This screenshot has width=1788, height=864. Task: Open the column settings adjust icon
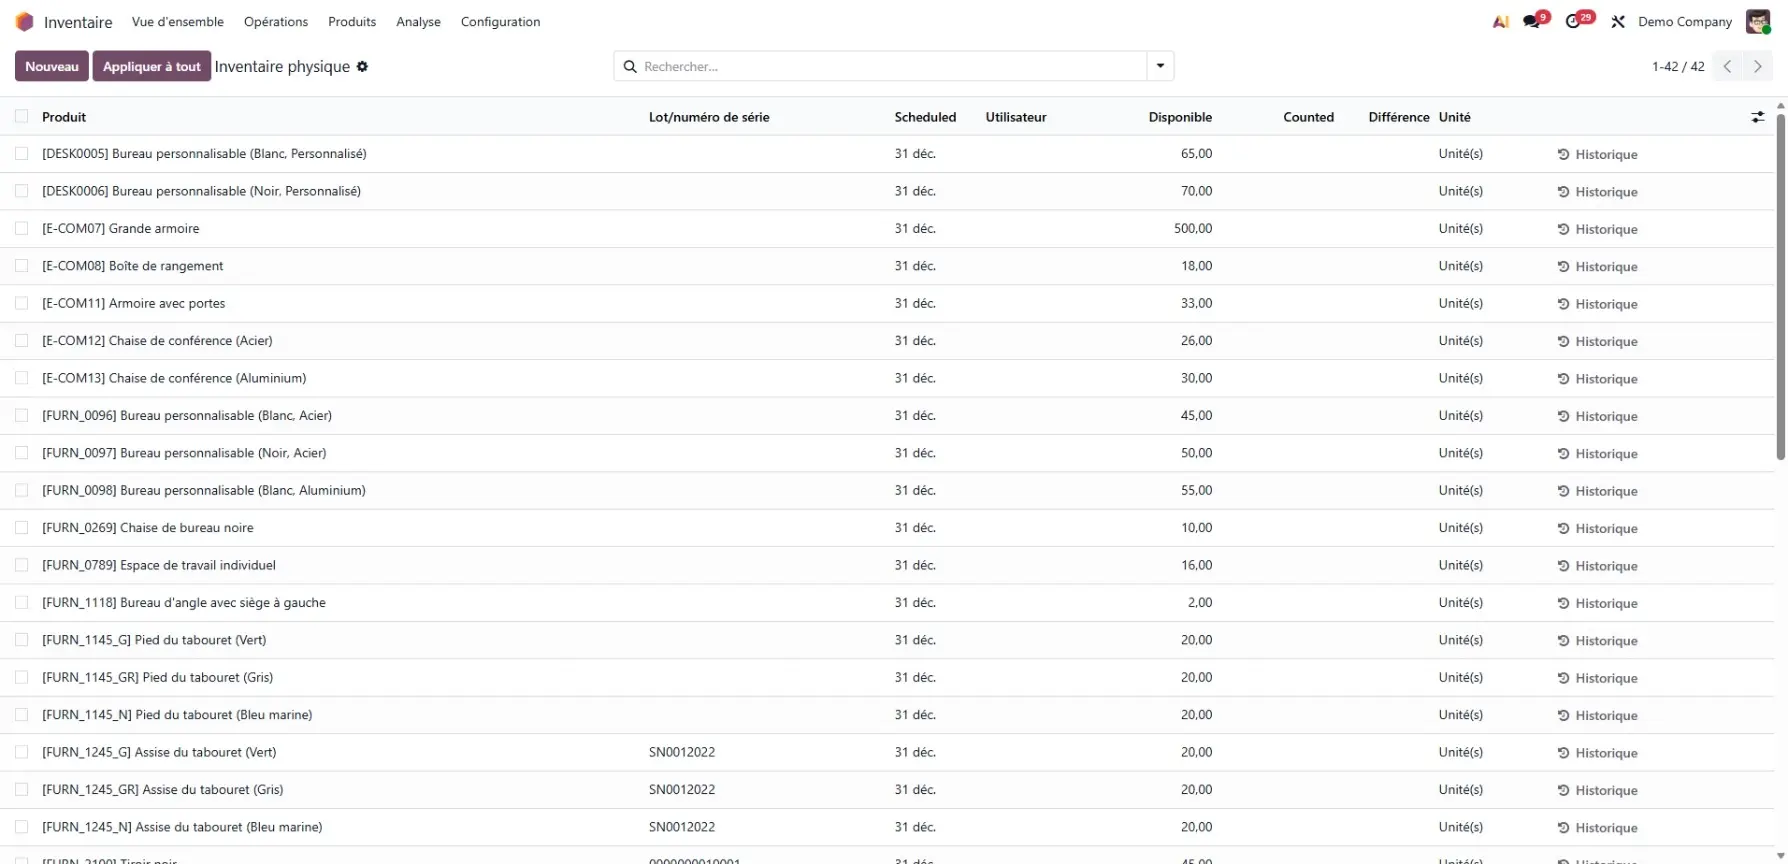point(1757,117)
